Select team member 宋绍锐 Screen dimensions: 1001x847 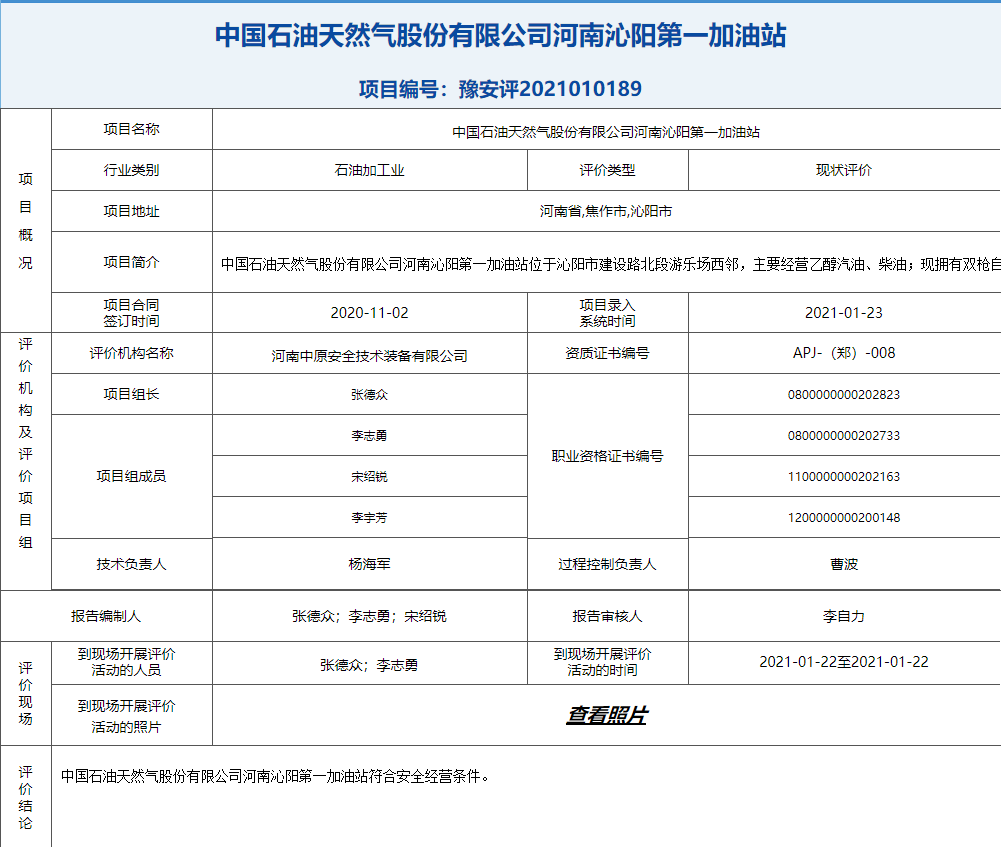(370, 476)
